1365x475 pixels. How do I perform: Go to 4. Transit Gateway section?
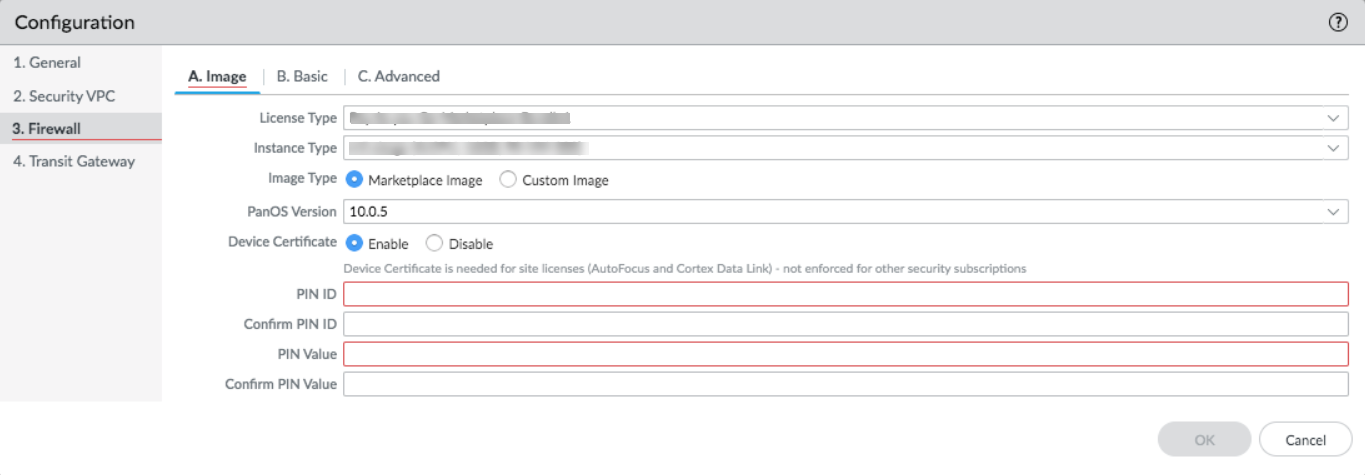coord(74,161)
